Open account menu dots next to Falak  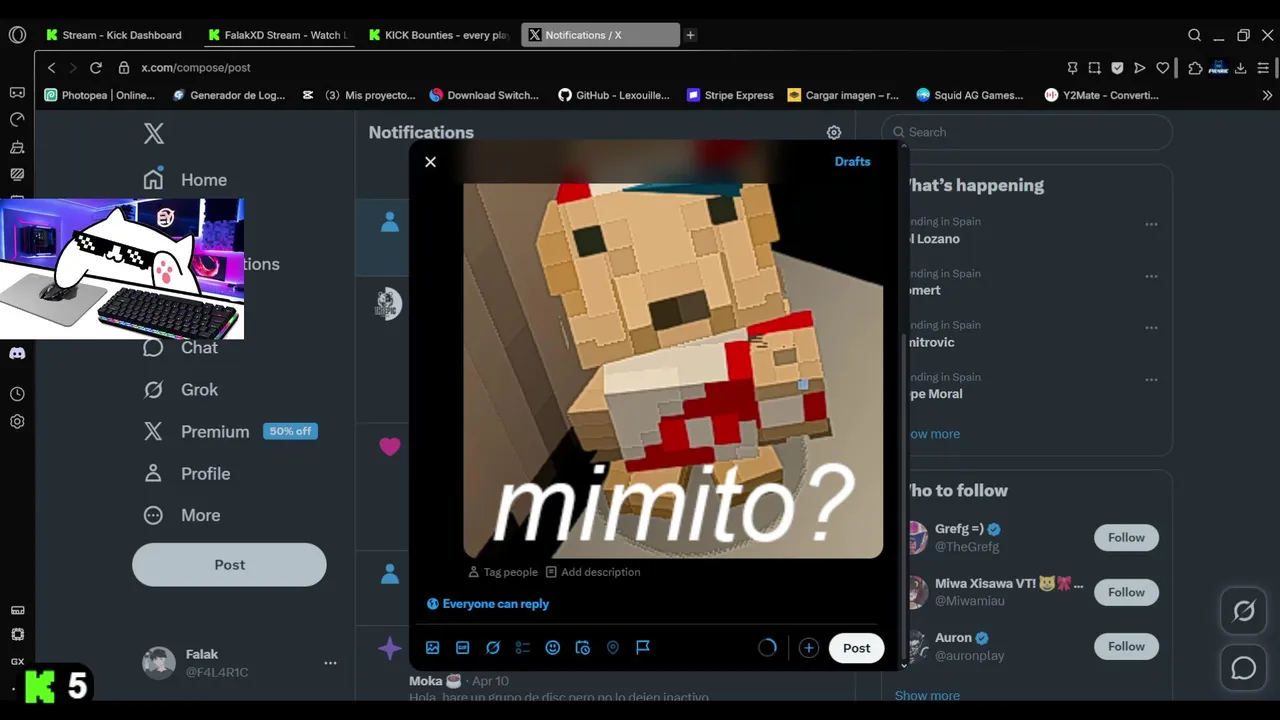point(330,663)
